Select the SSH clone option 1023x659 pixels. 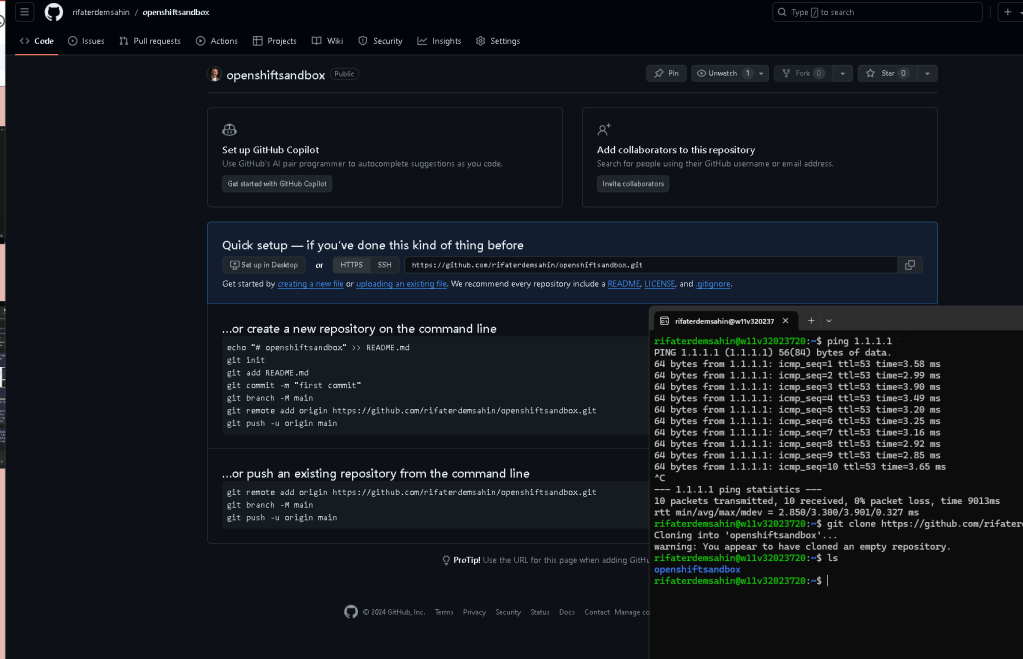click(x=384, y=265)
